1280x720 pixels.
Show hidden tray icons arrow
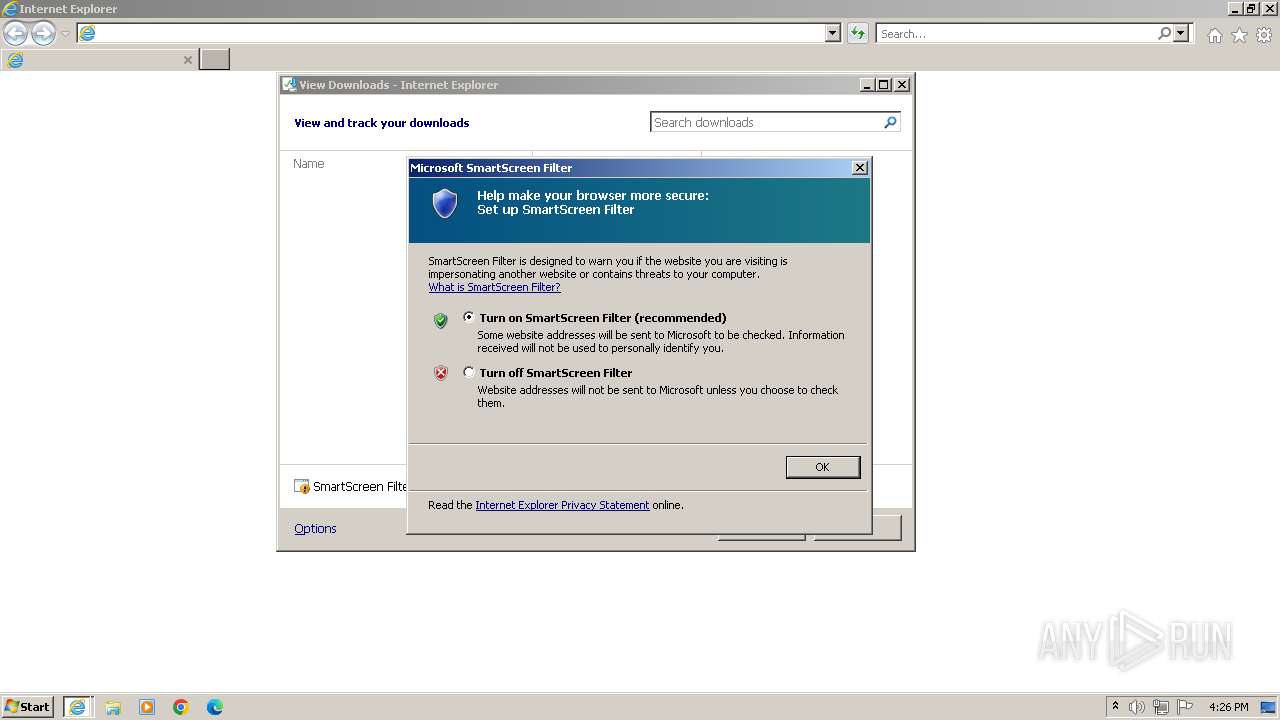[x=1115, y=706]
